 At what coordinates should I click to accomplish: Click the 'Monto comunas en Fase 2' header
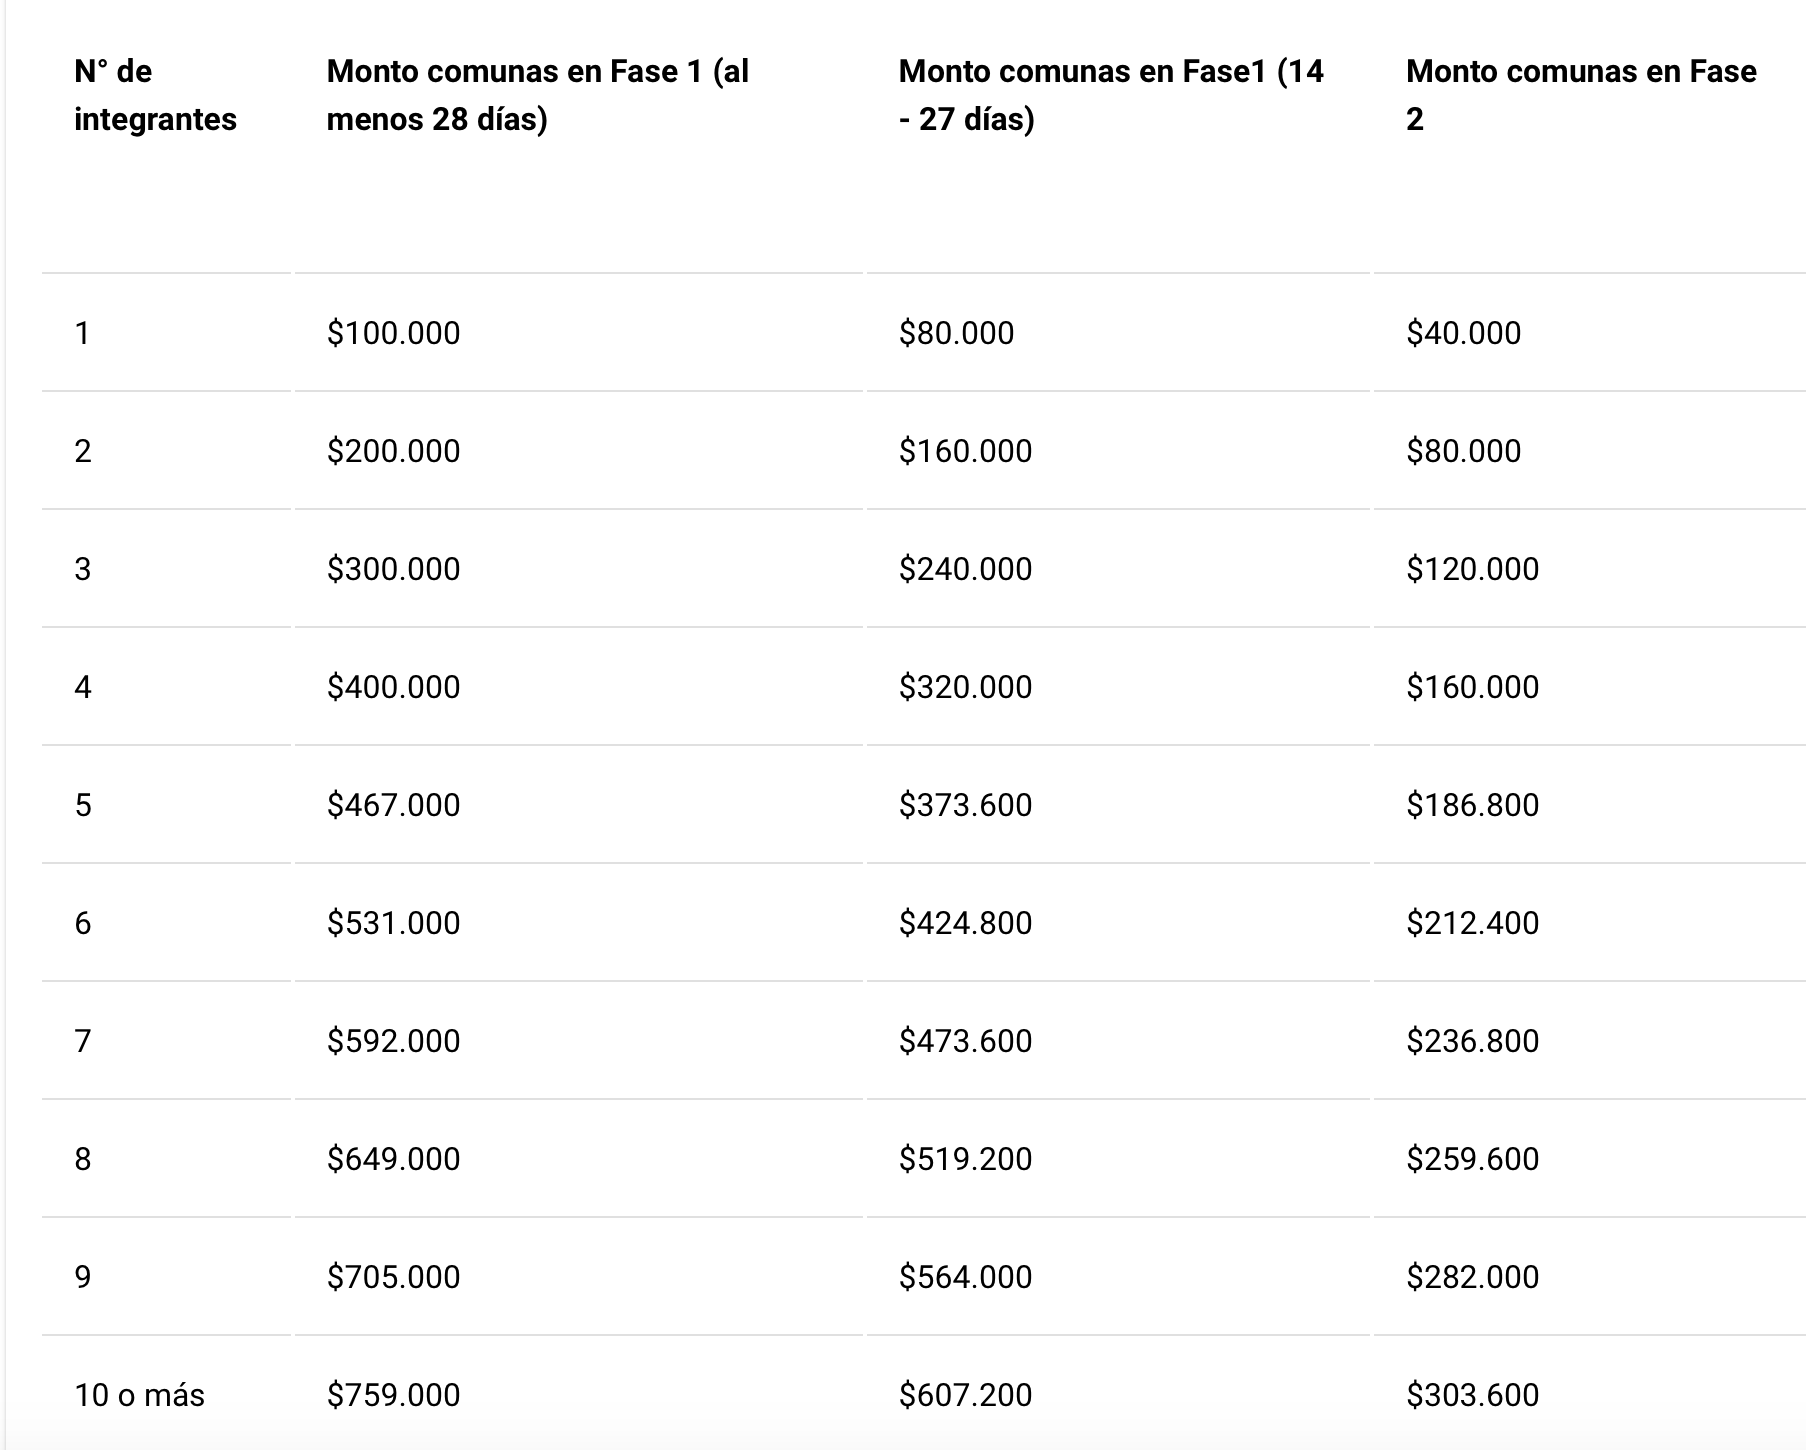(1581, 95)
